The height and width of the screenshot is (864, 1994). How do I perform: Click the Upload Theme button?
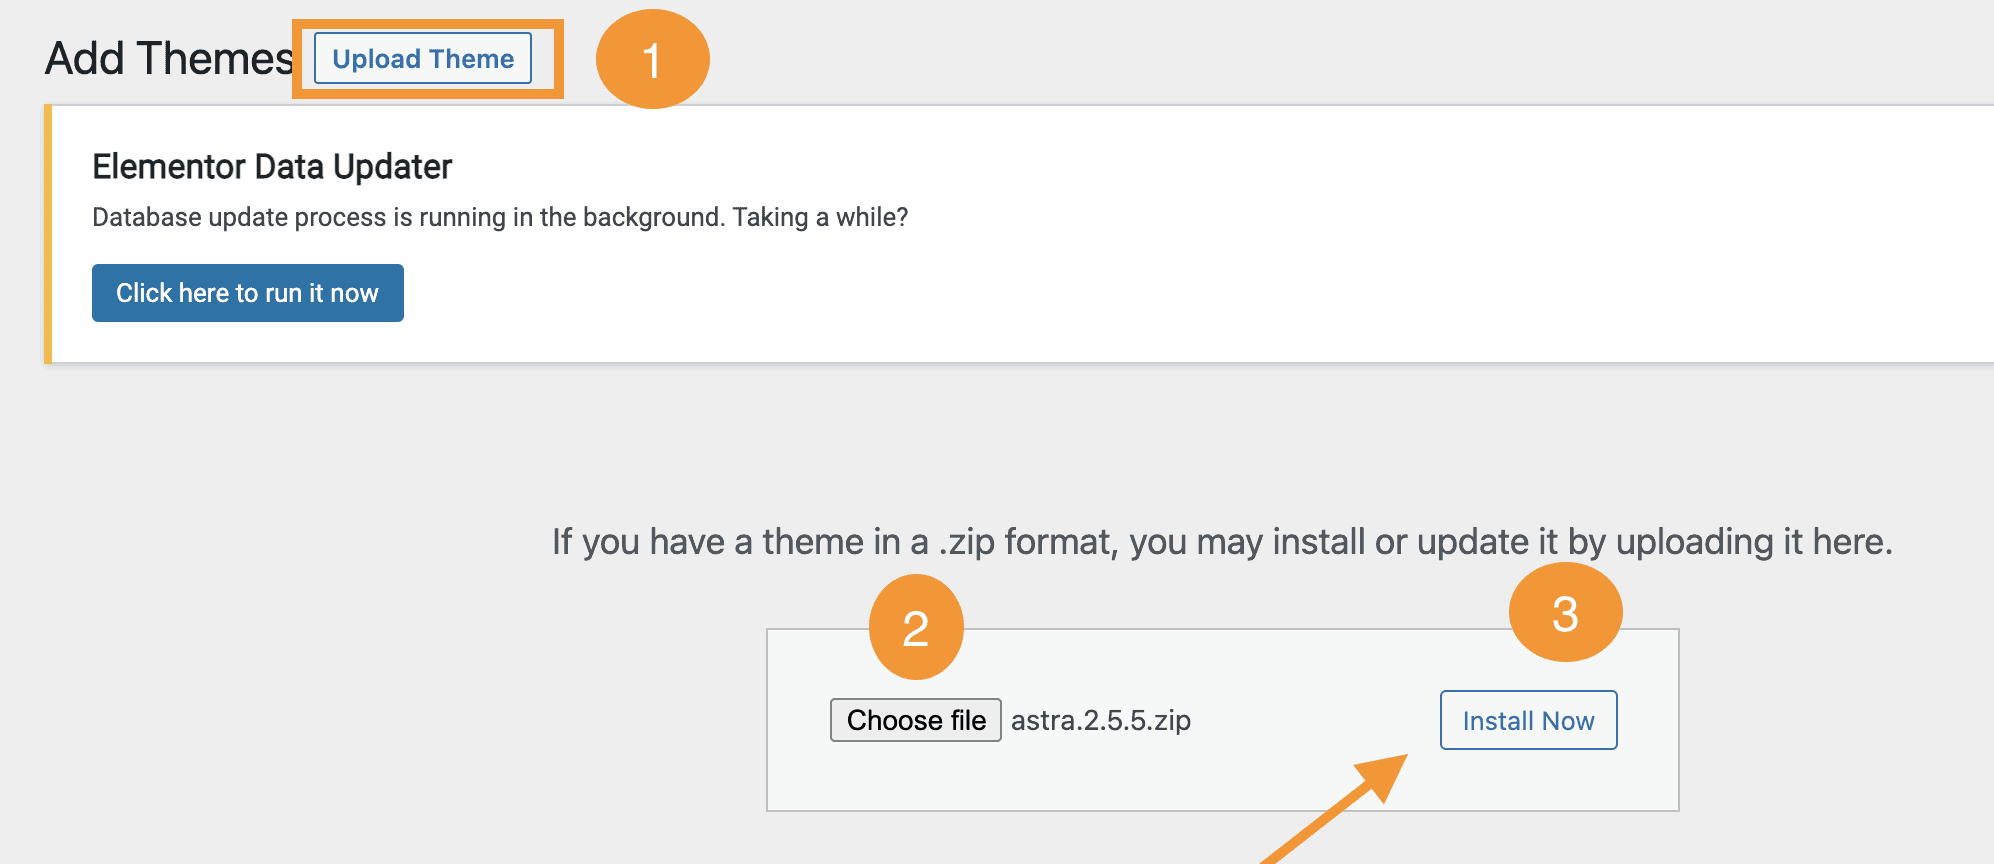[x=423, y=59]
